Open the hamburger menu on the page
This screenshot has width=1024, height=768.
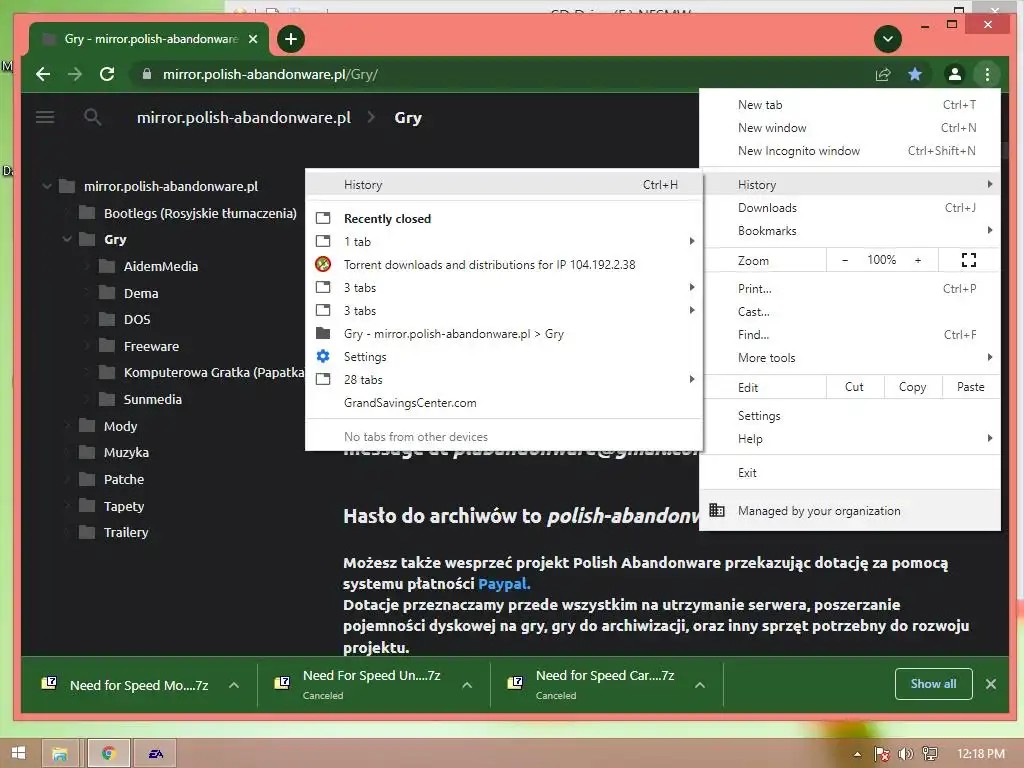45,118
